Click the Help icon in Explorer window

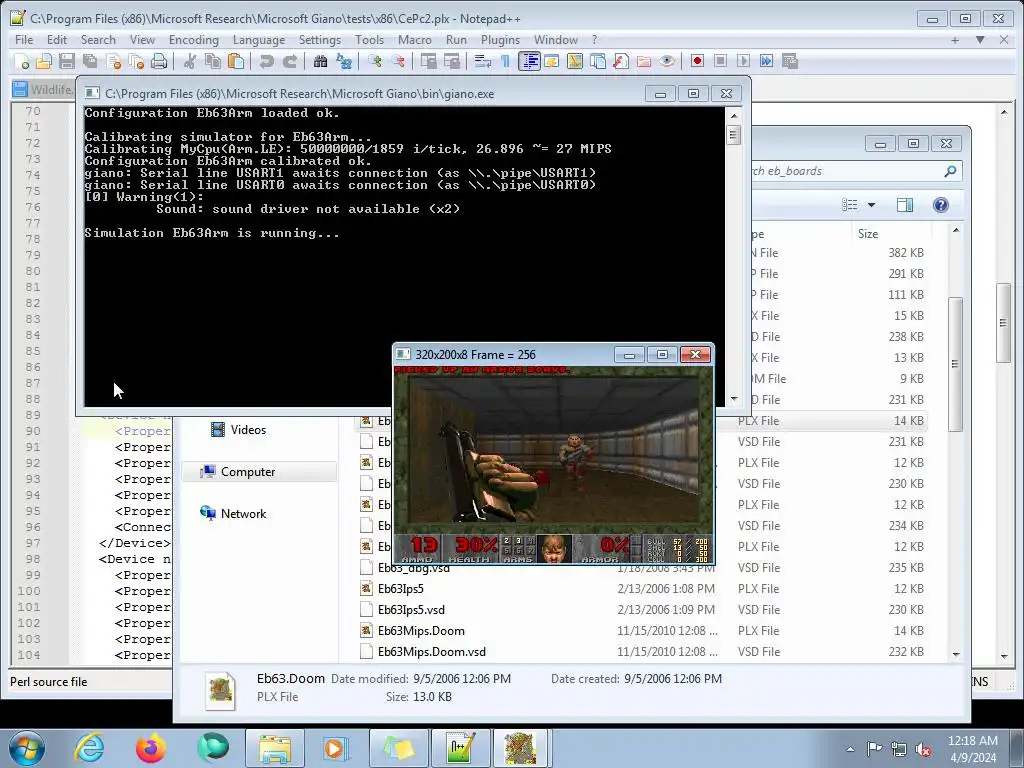[x=940, y=205]
